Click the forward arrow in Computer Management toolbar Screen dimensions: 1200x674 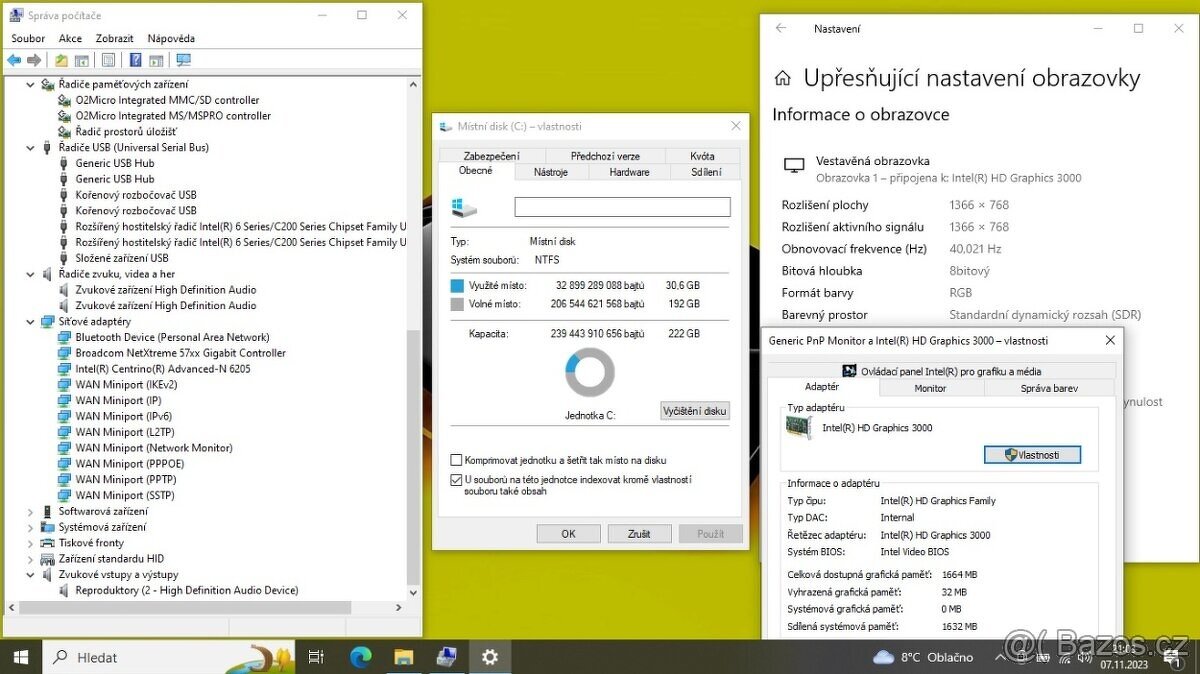[34, 60]
